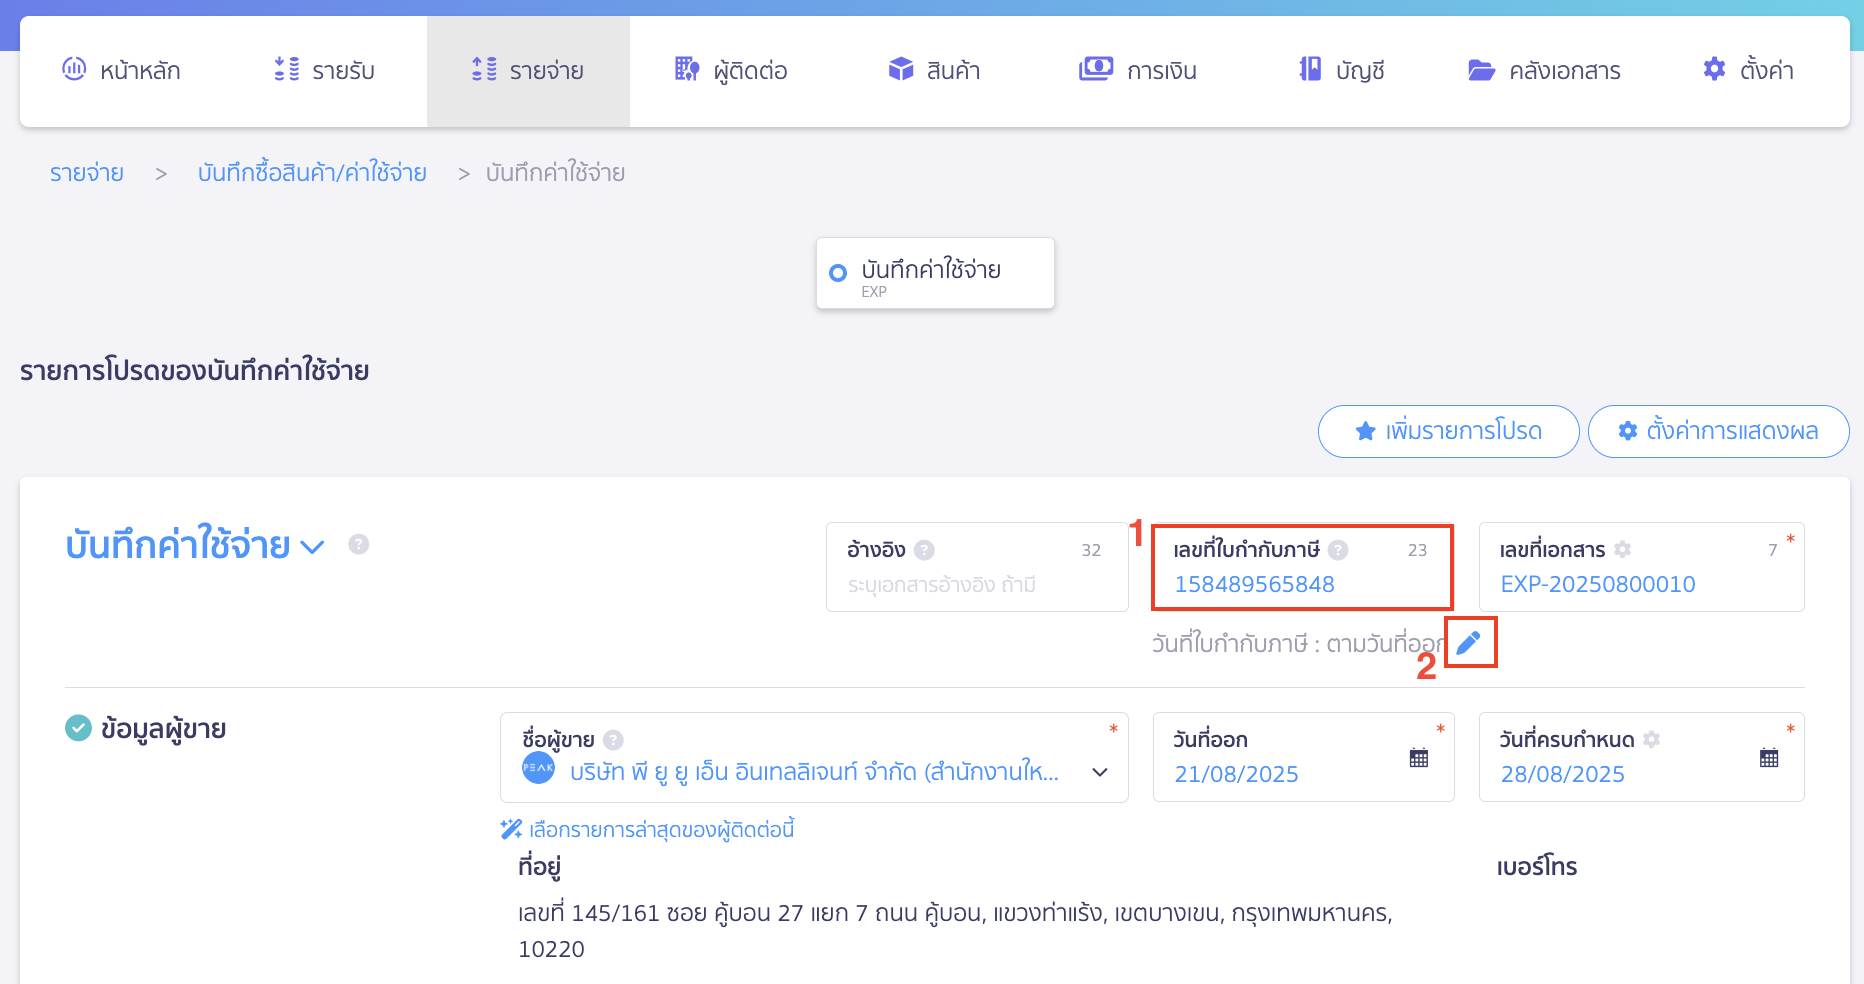Image resolution: width=1864 pixels, height=984 pixels.
Task: Open the รายจ่าย breadcrumb link
Action: 86,172
